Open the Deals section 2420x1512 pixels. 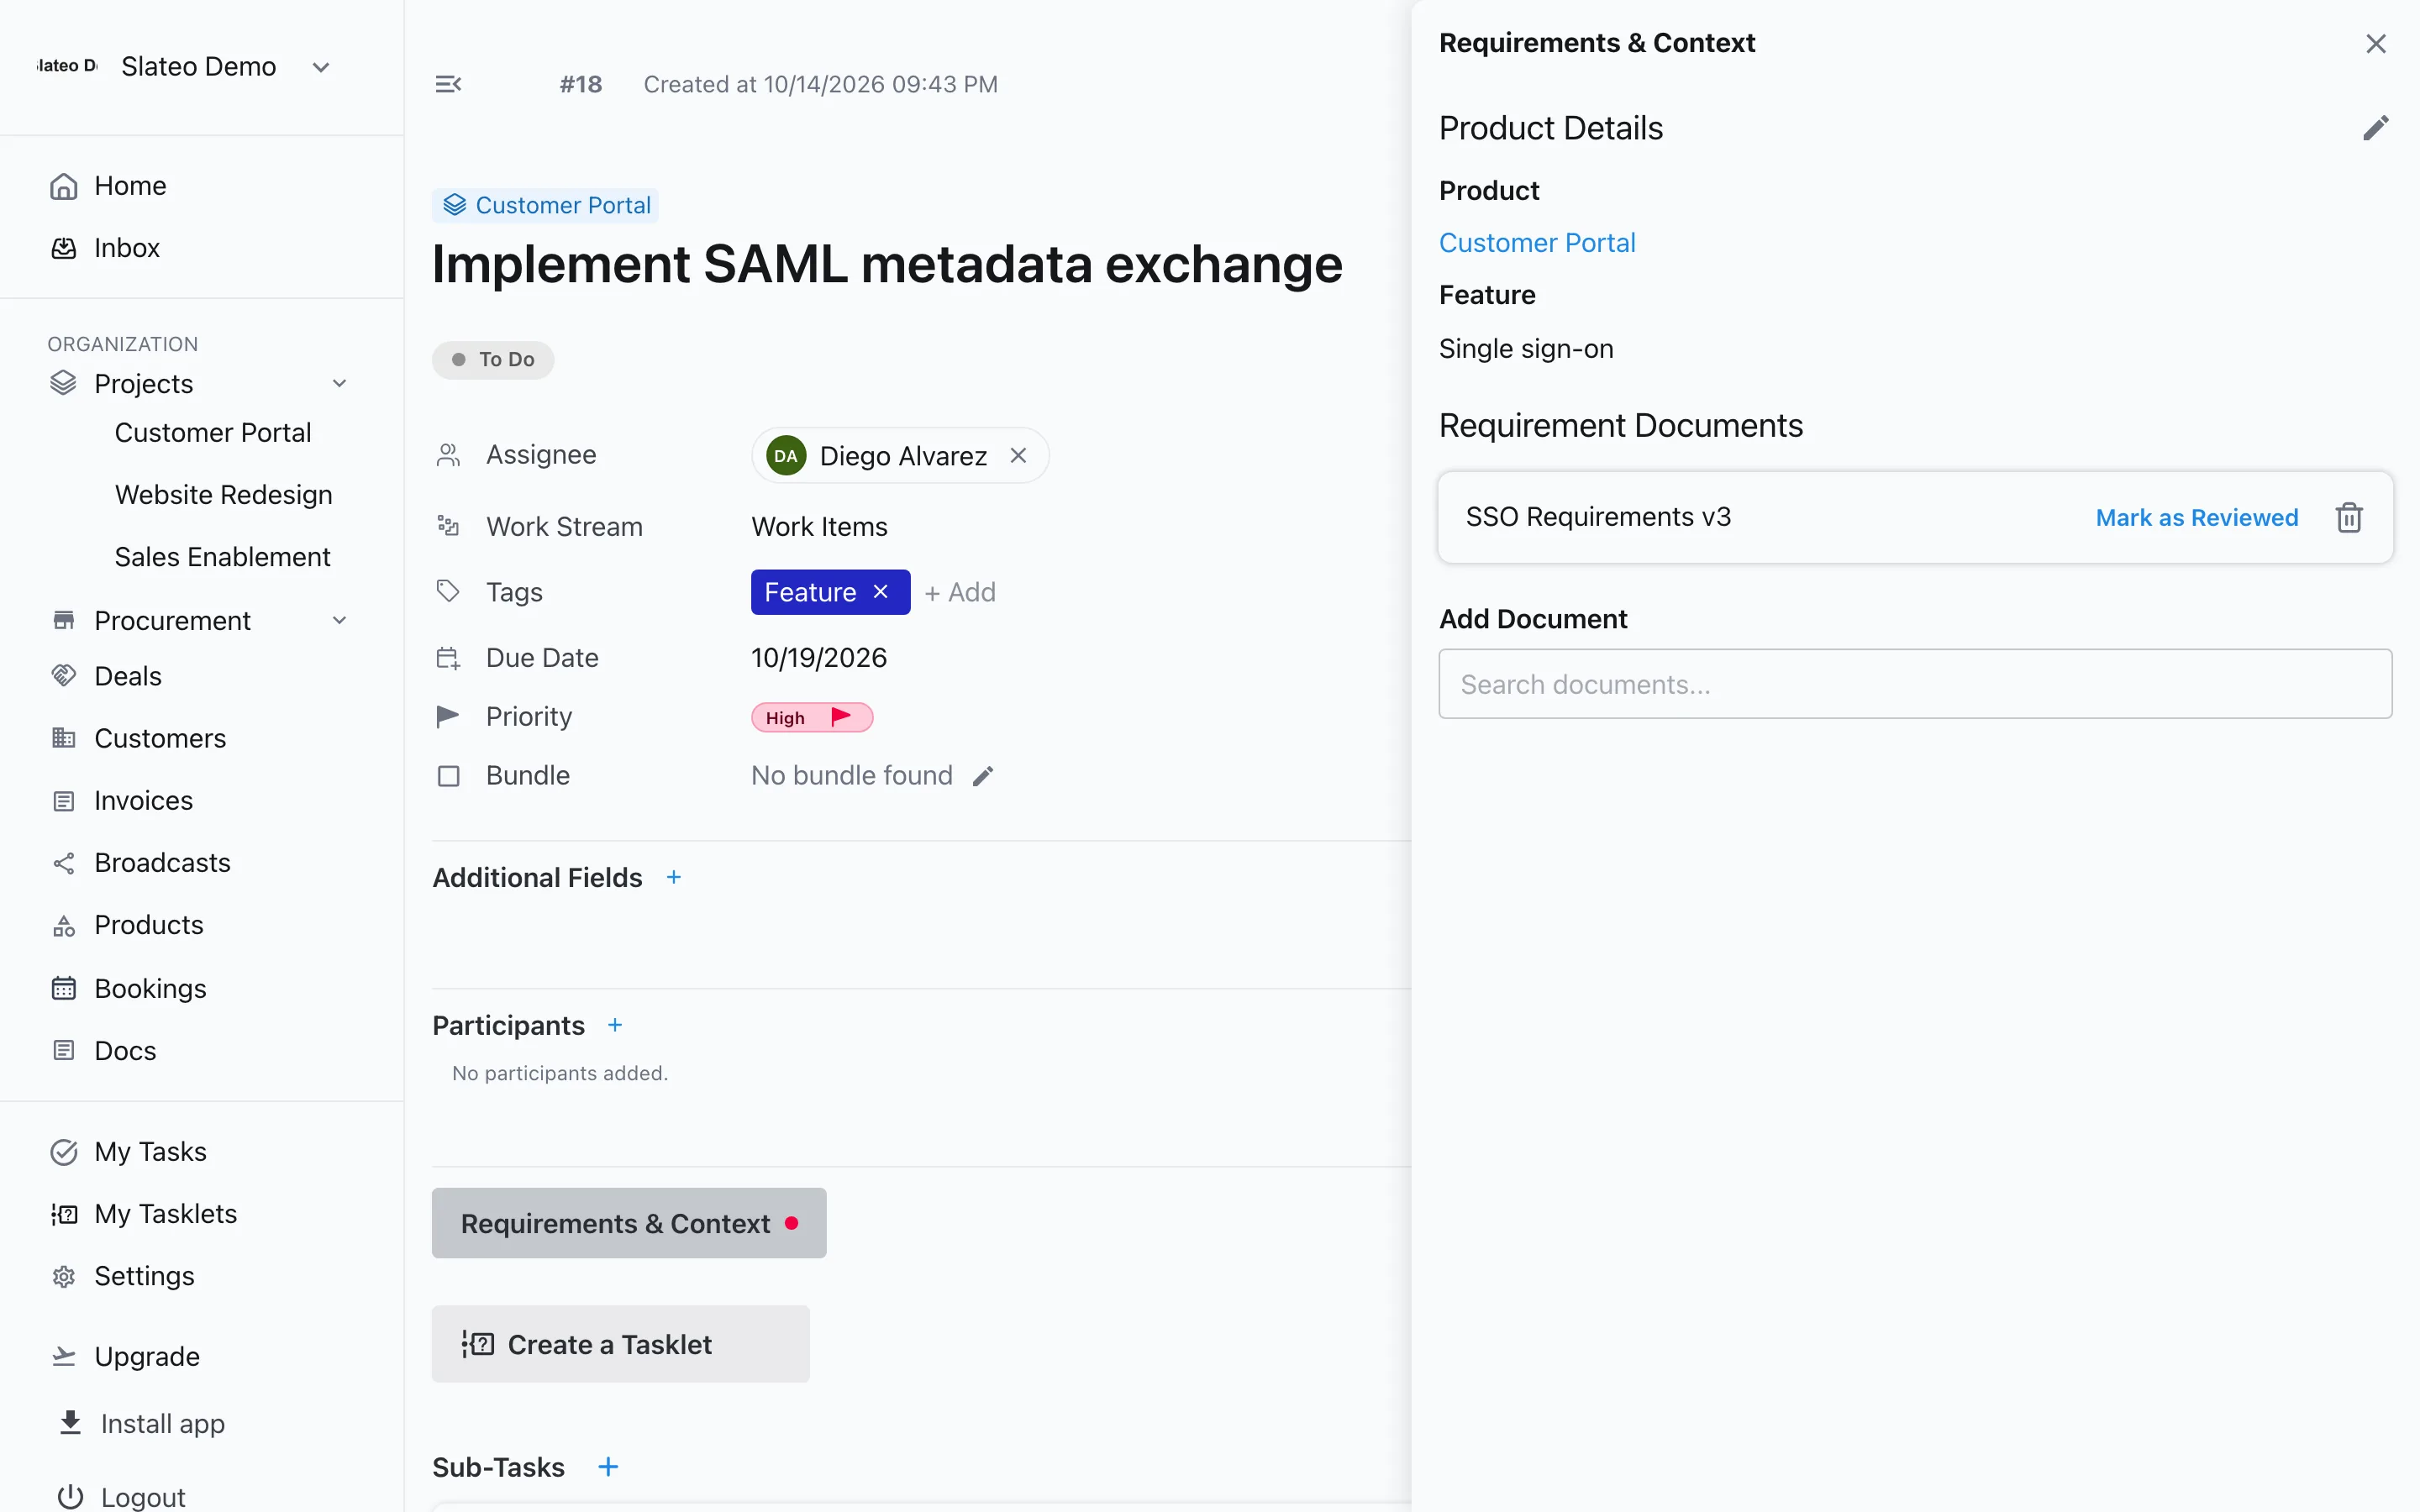point(127,676)
